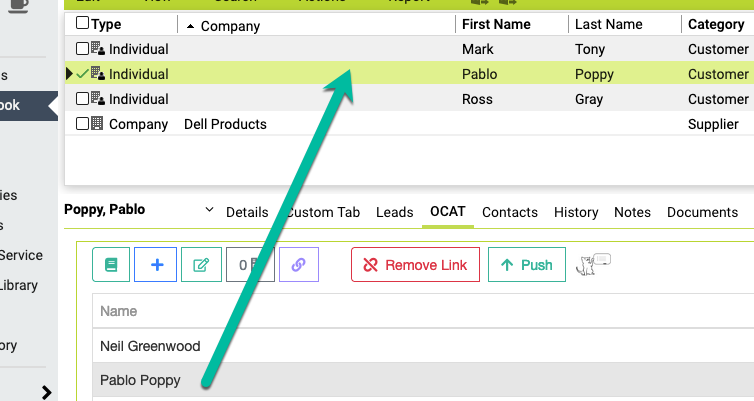Click the cat with speech bubble icon

click(x=593, y=265)
